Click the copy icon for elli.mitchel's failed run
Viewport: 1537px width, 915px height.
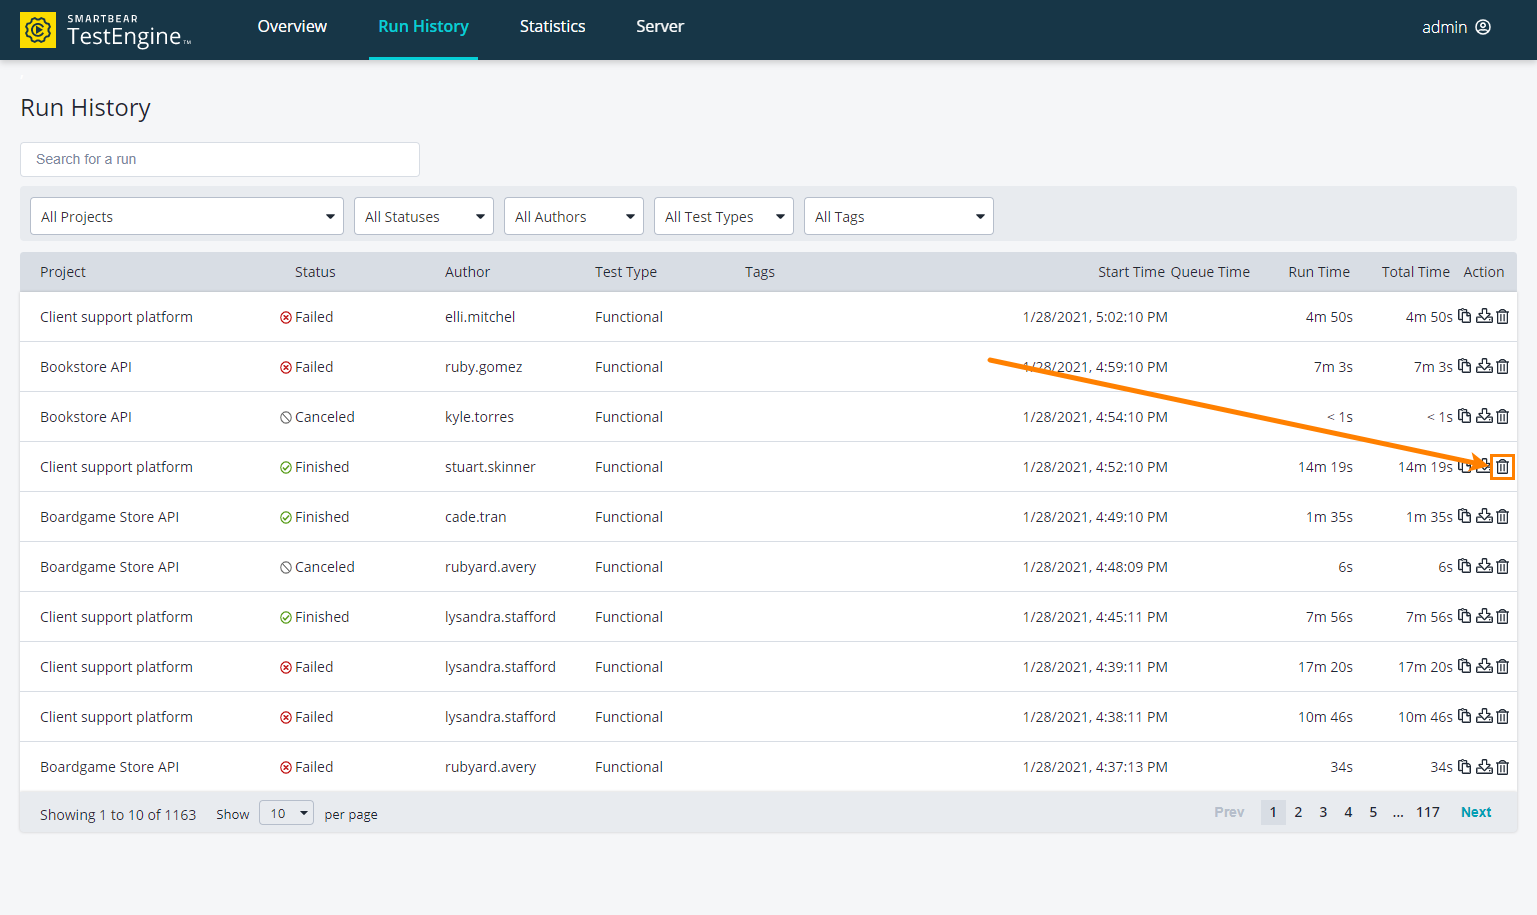pos(1464,316)
